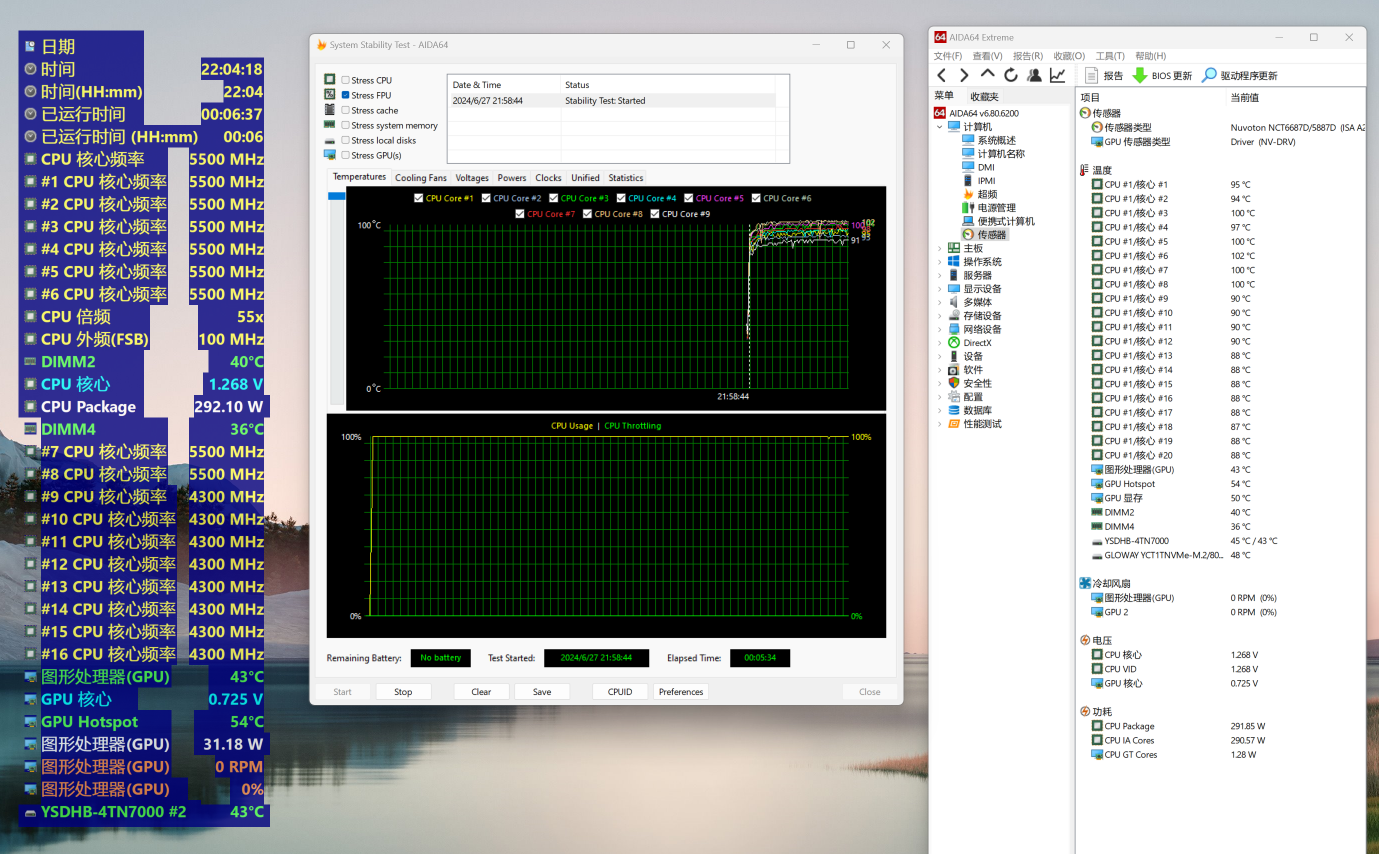Screen dimensions: 1379x854
Task: Open 系统概述 in the tree
Action: tap(988, 140)
